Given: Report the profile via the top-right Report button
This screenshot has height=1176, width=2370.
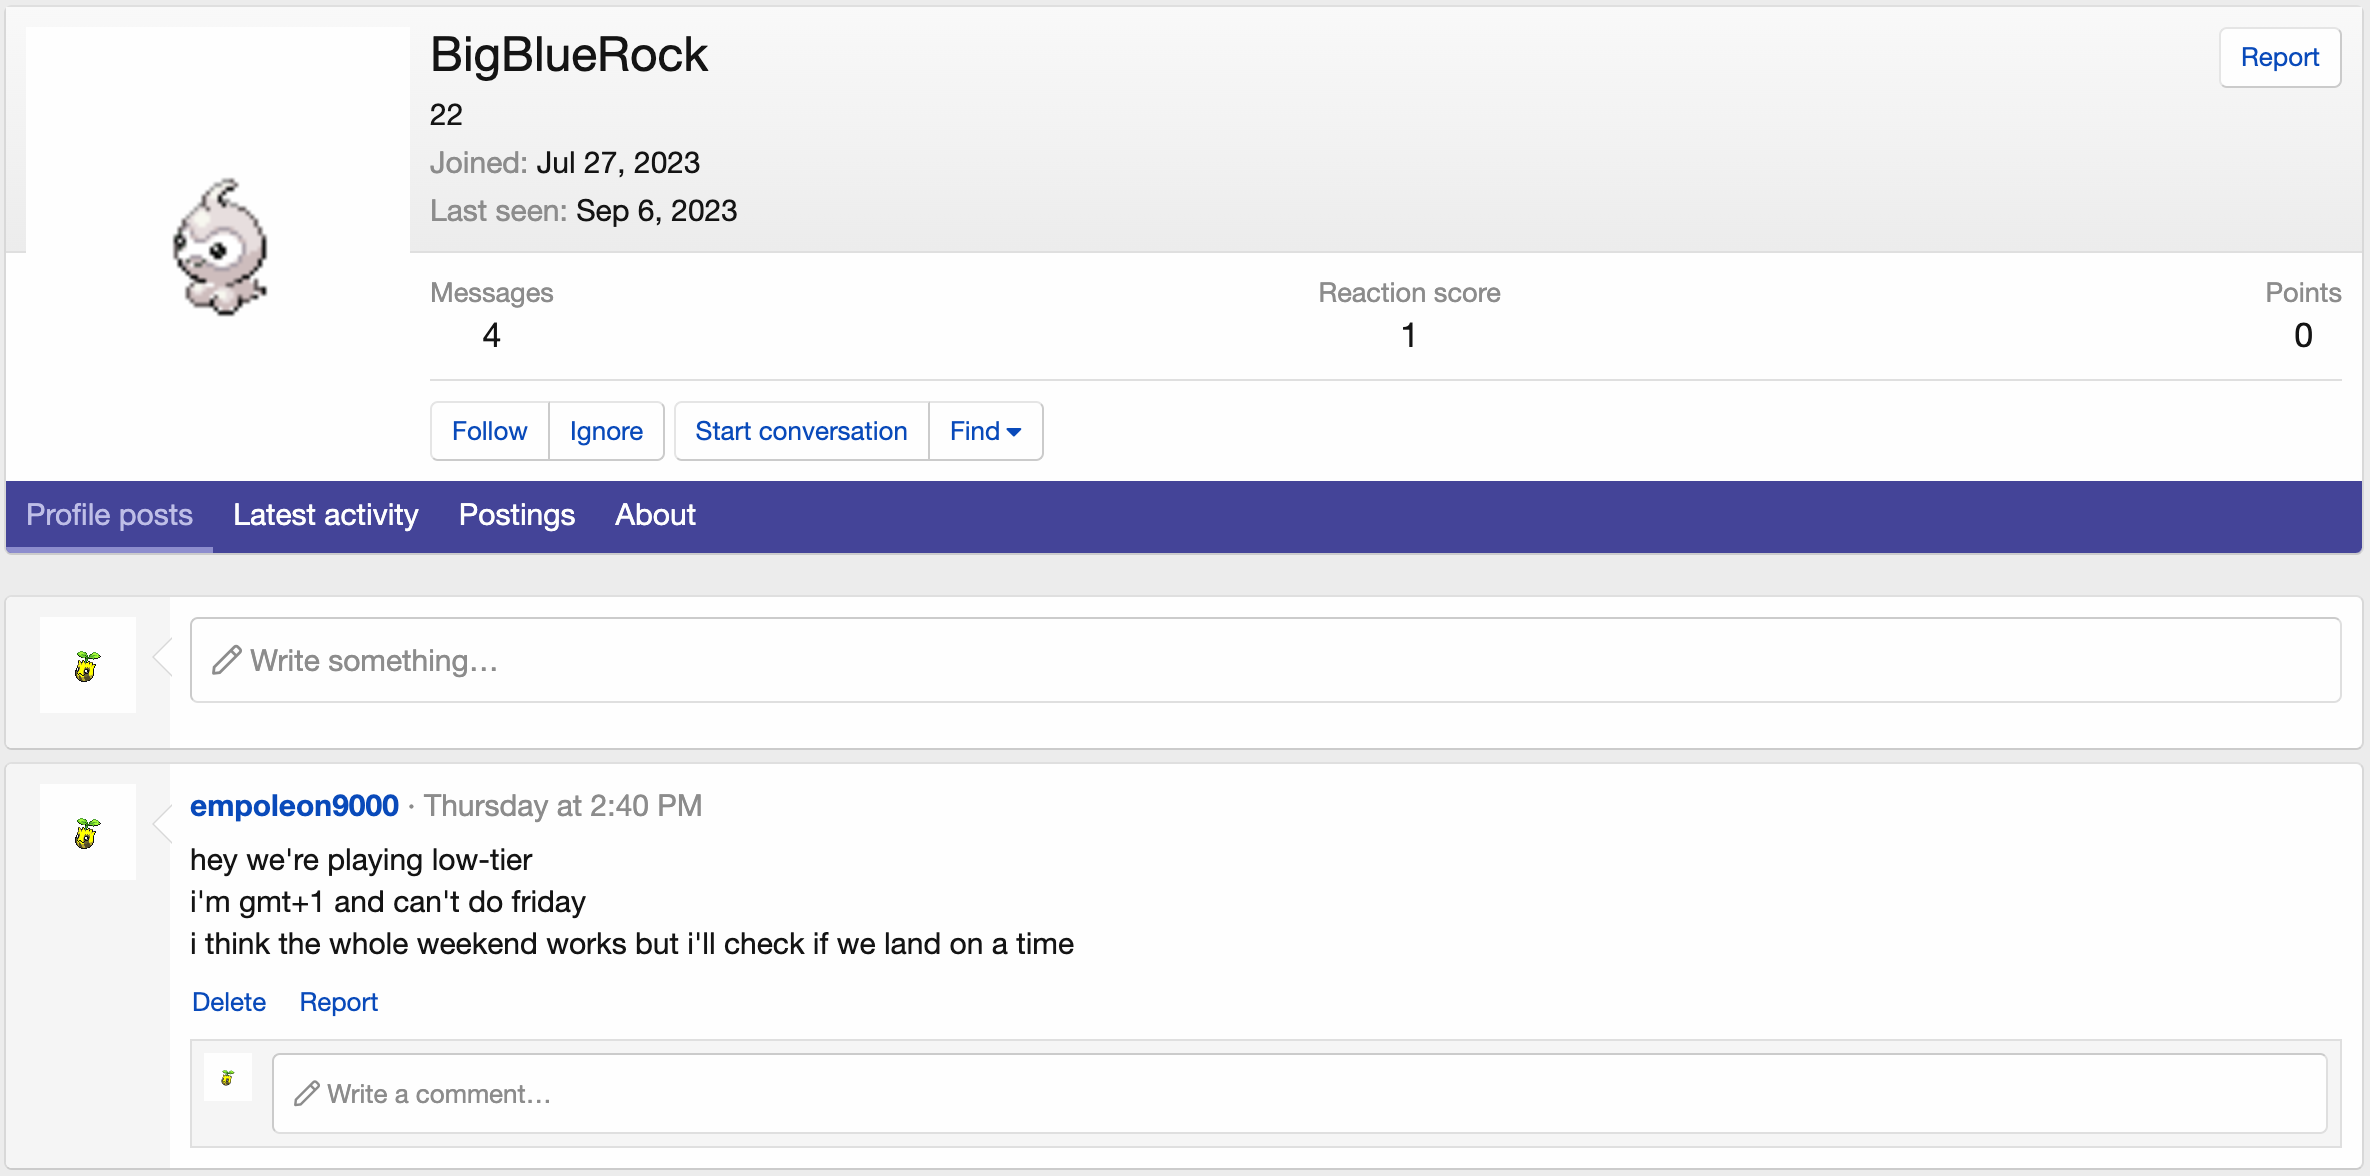Looking at the screenshot, I should (2279, 58).
